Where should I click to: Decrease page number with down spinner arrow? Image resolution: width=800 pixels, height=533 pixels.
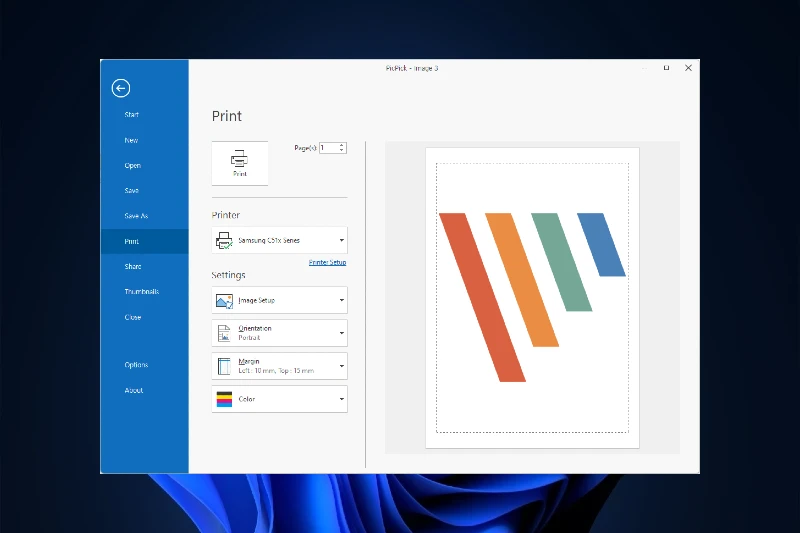[x=342, y=150]
